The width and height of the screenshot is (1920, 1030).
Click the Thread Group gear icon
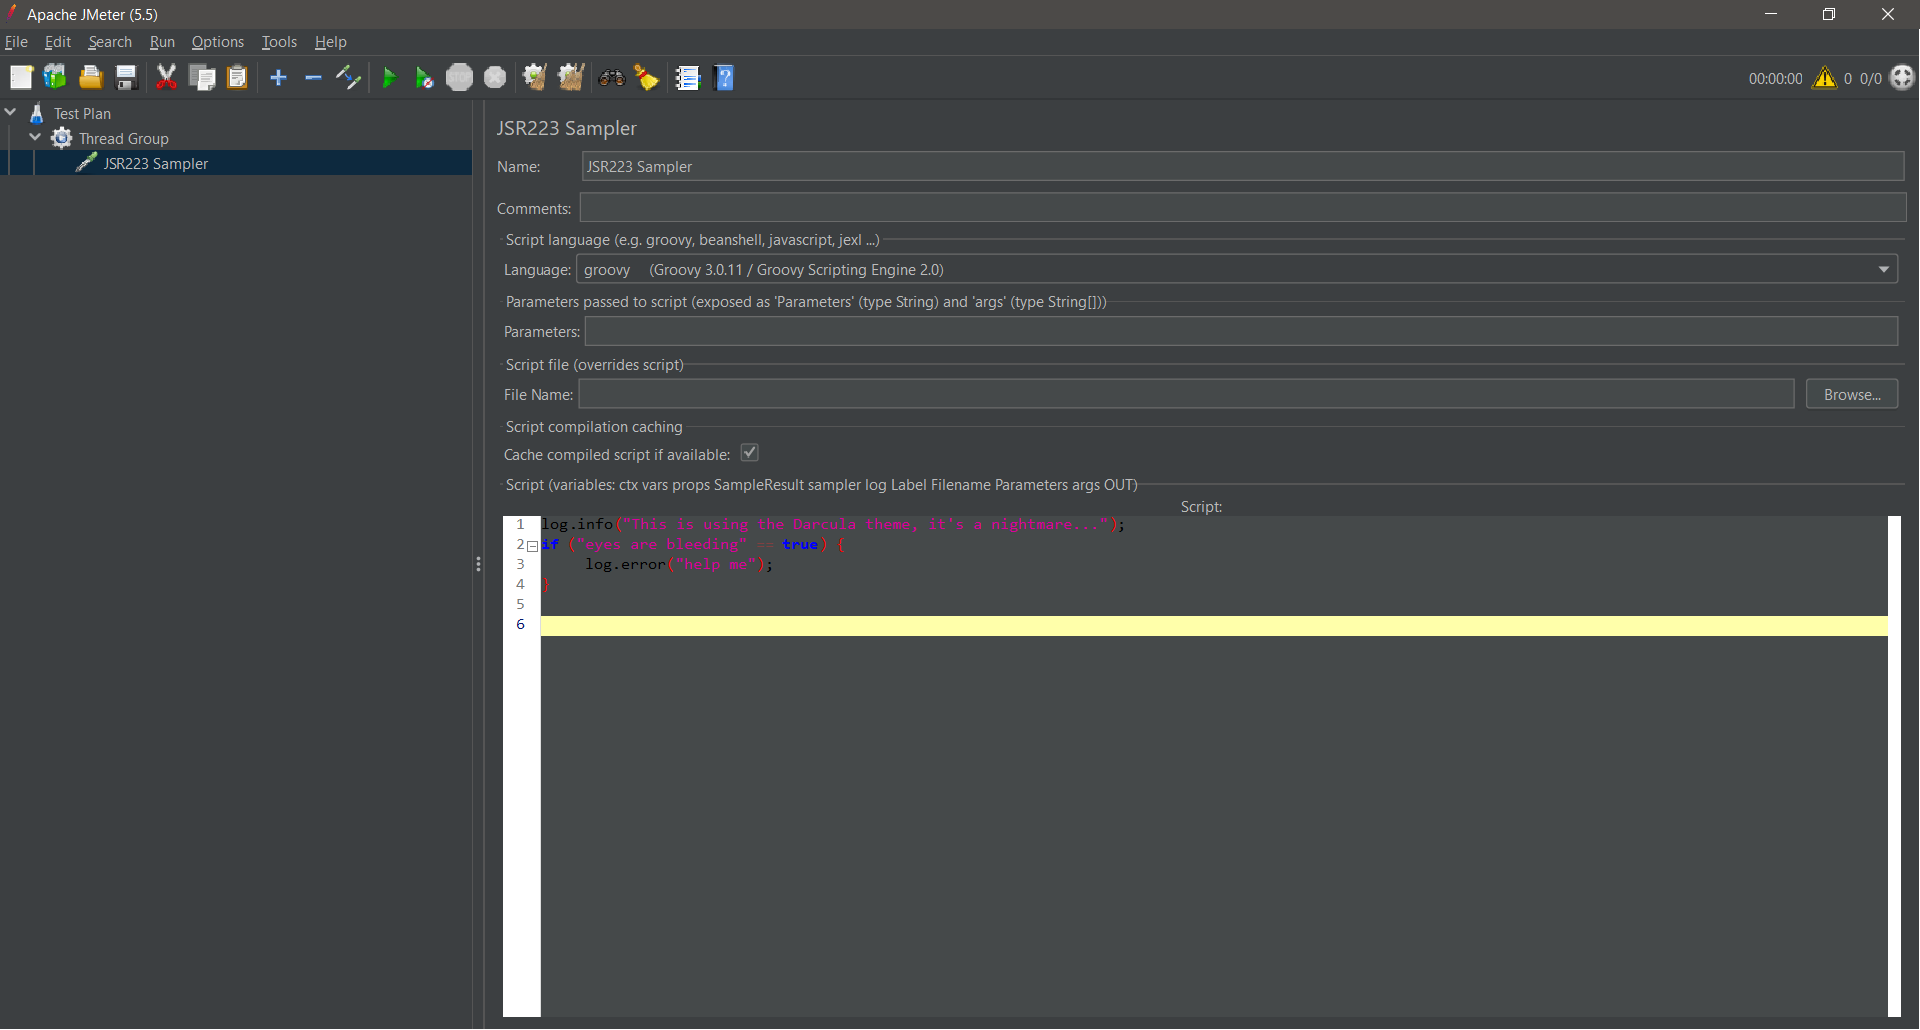pyautogui.click(x=62, y=138)
